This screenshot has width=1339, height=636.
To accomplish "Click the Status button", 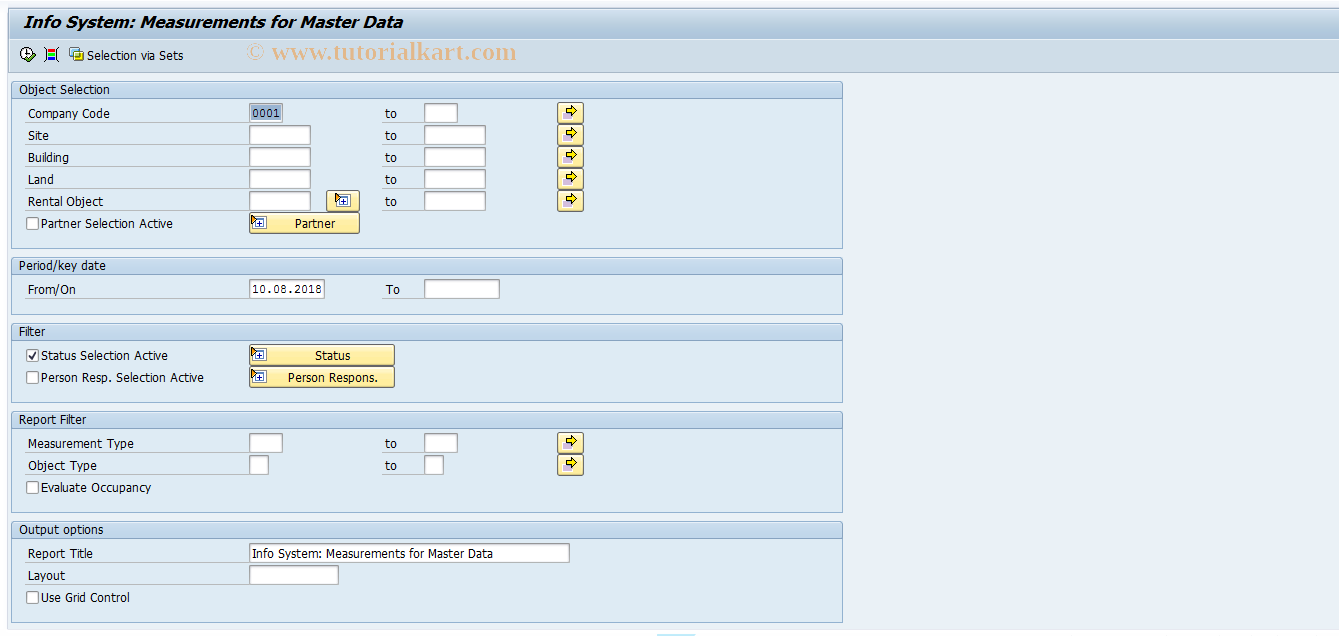I will click(321, 355).
